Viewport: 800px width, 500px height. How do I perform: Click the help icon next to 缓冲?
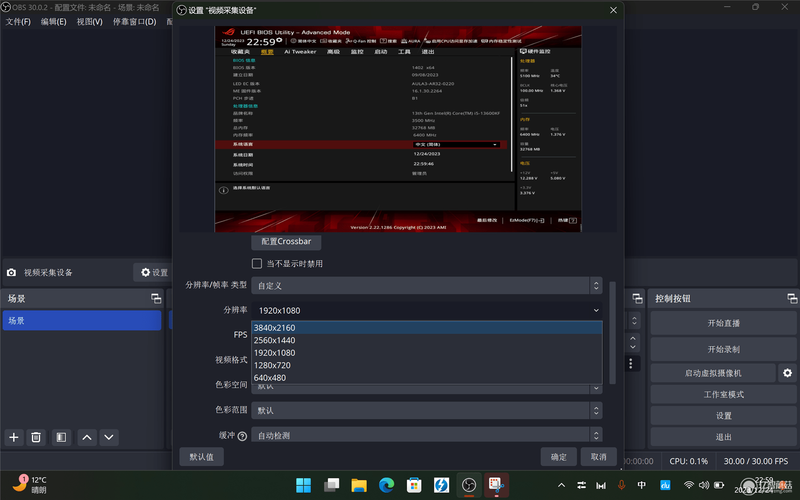pyautogui.click(x=242, y=436)
